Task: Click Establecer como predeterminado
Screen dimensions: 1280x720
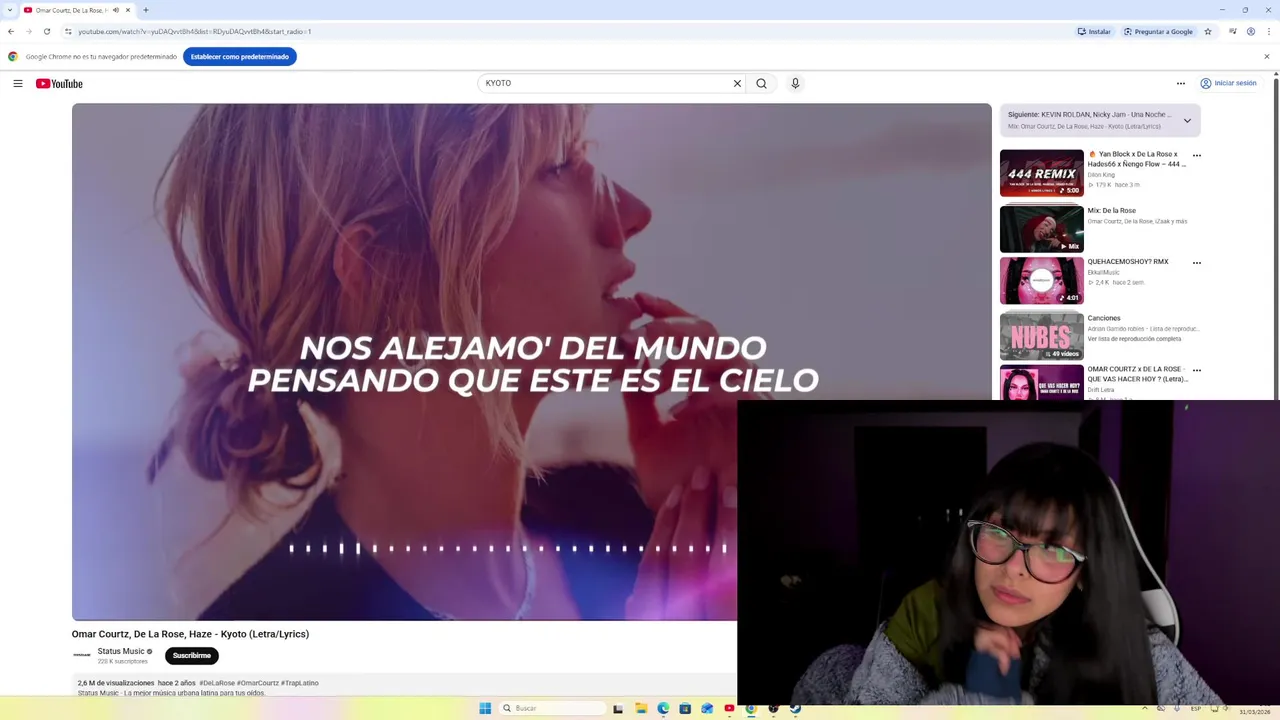Action: click(240, 57)
